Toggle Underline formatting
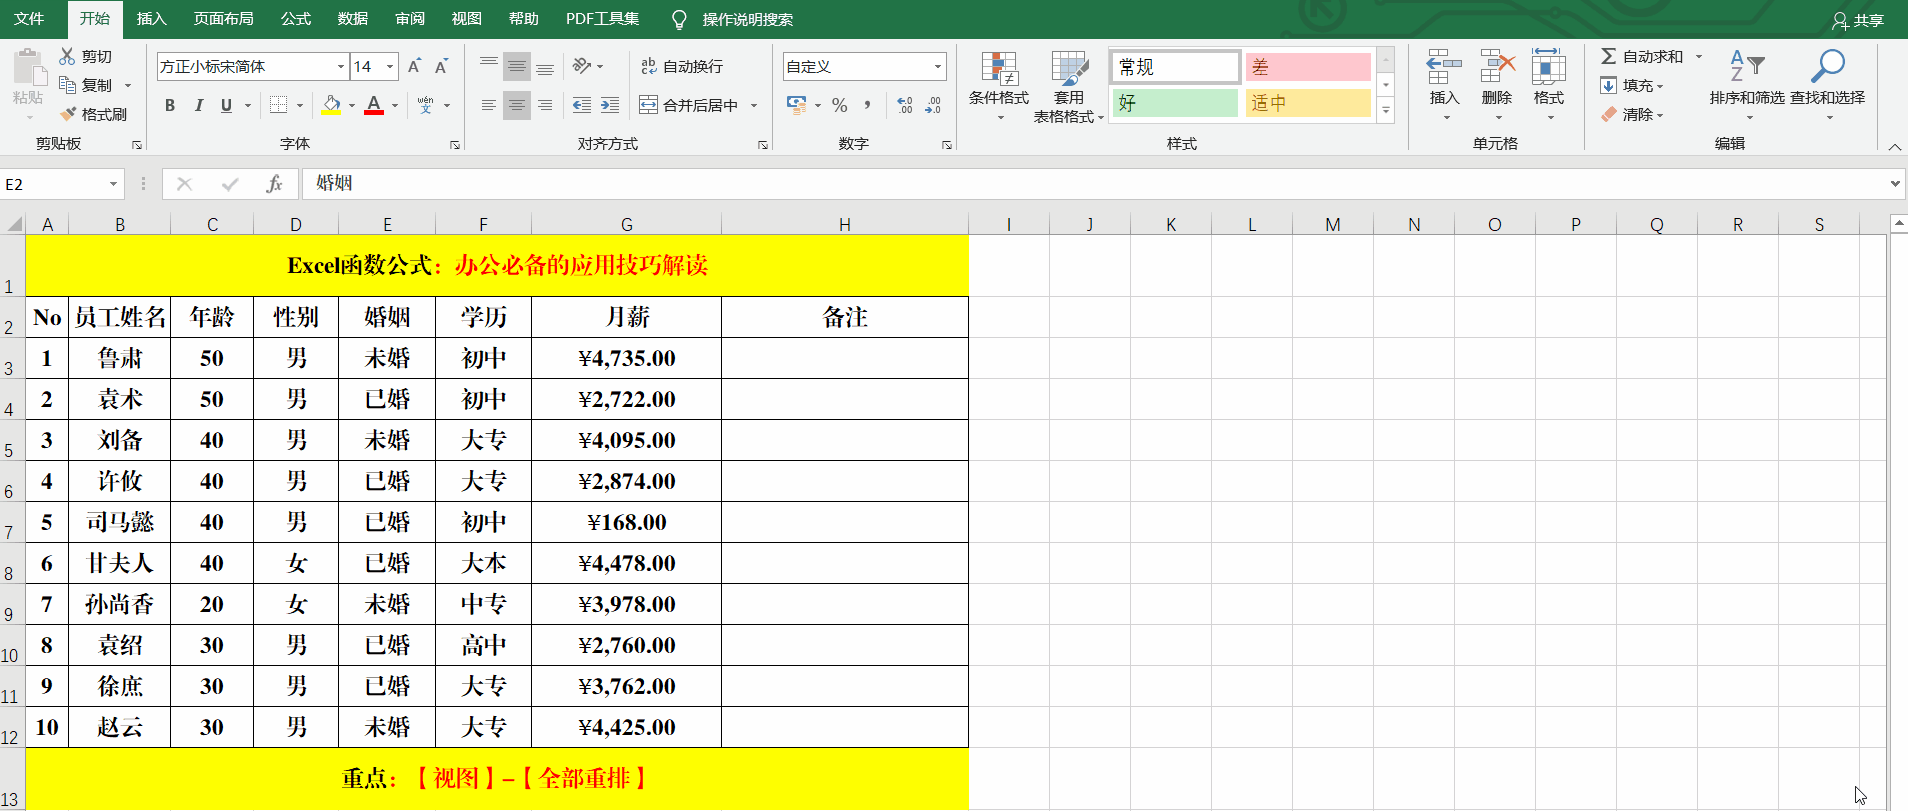This screenshot has width=1908, height=811. 226,105
